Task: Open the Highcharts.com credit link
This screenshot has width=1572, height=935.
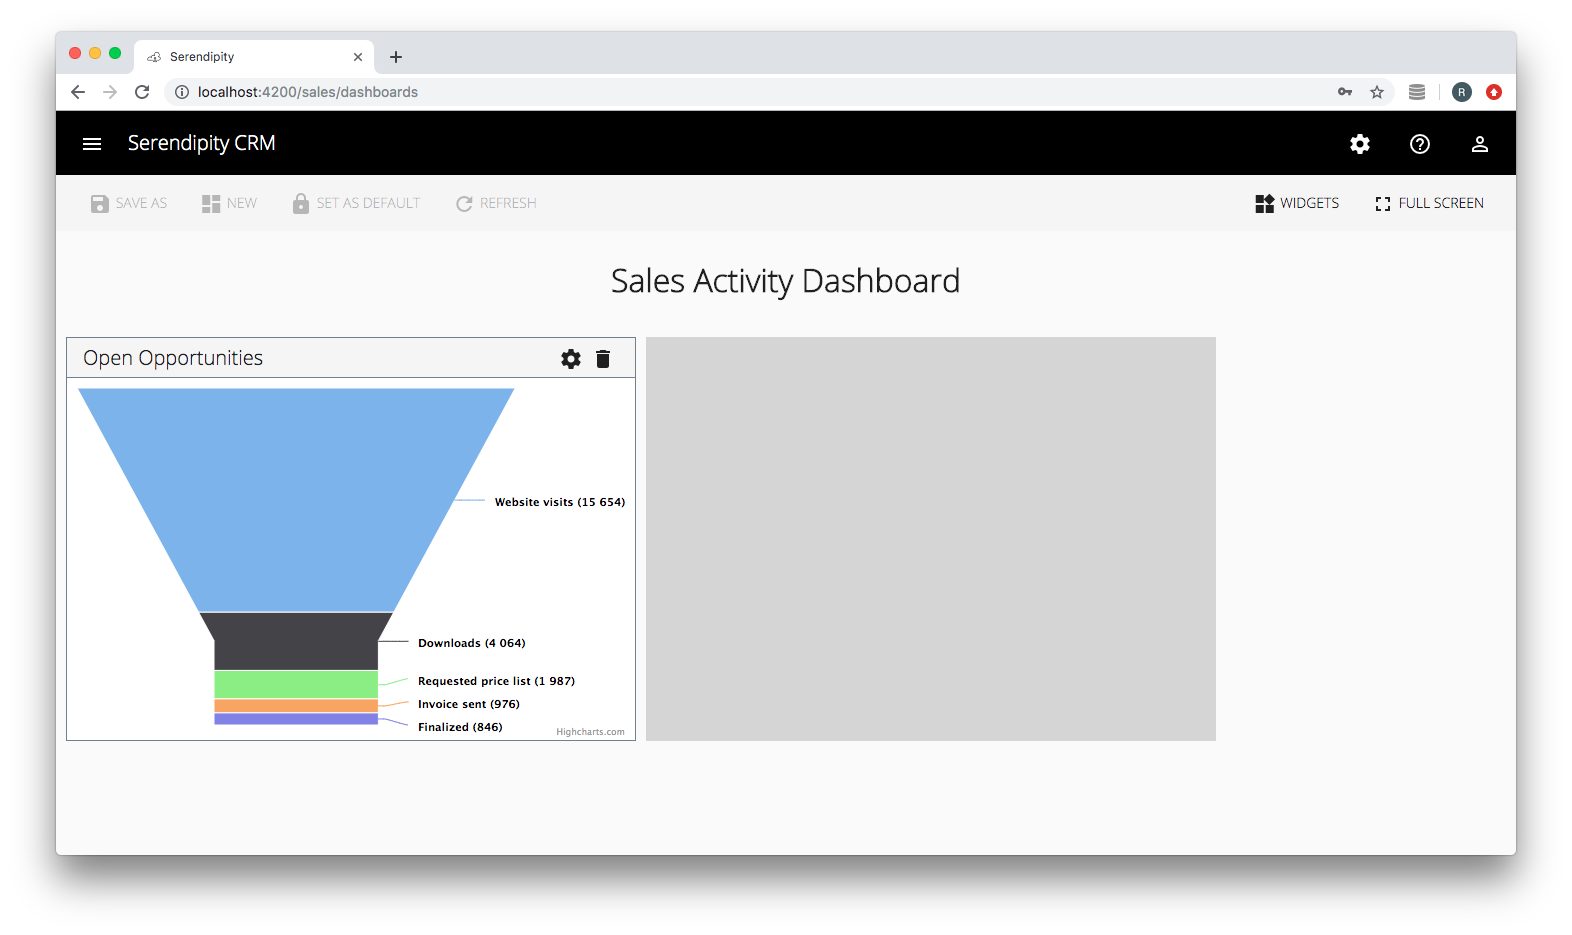Action: (590, 732)
